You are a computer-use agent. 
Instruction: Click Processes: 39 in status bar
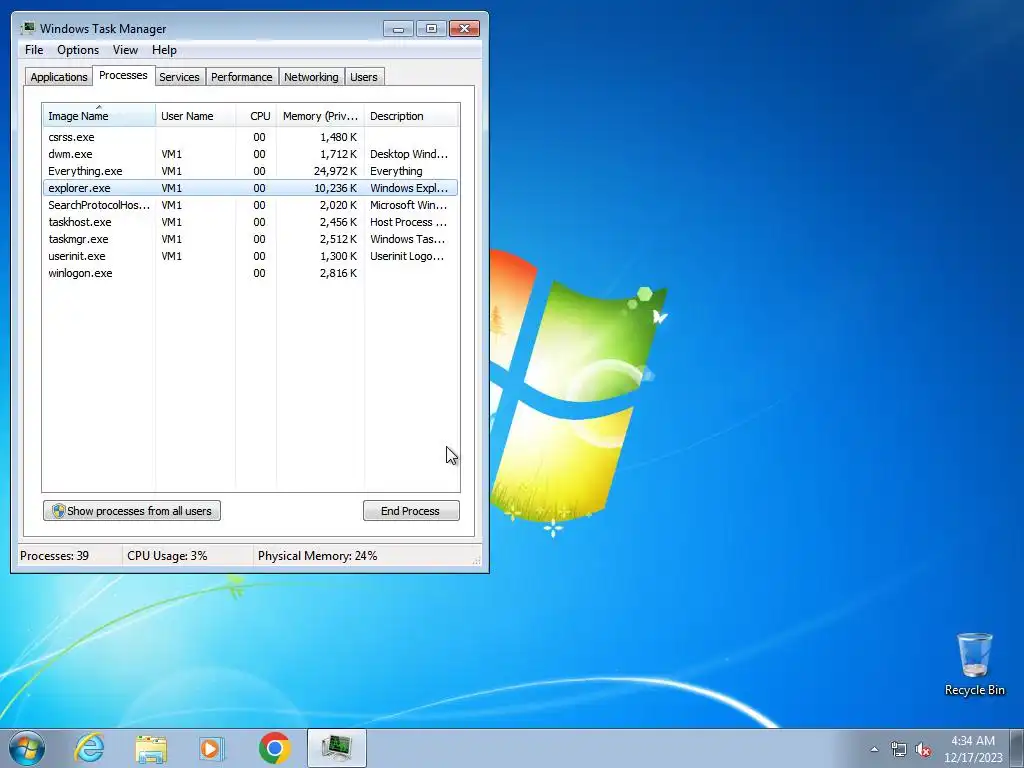click(54, 556)
